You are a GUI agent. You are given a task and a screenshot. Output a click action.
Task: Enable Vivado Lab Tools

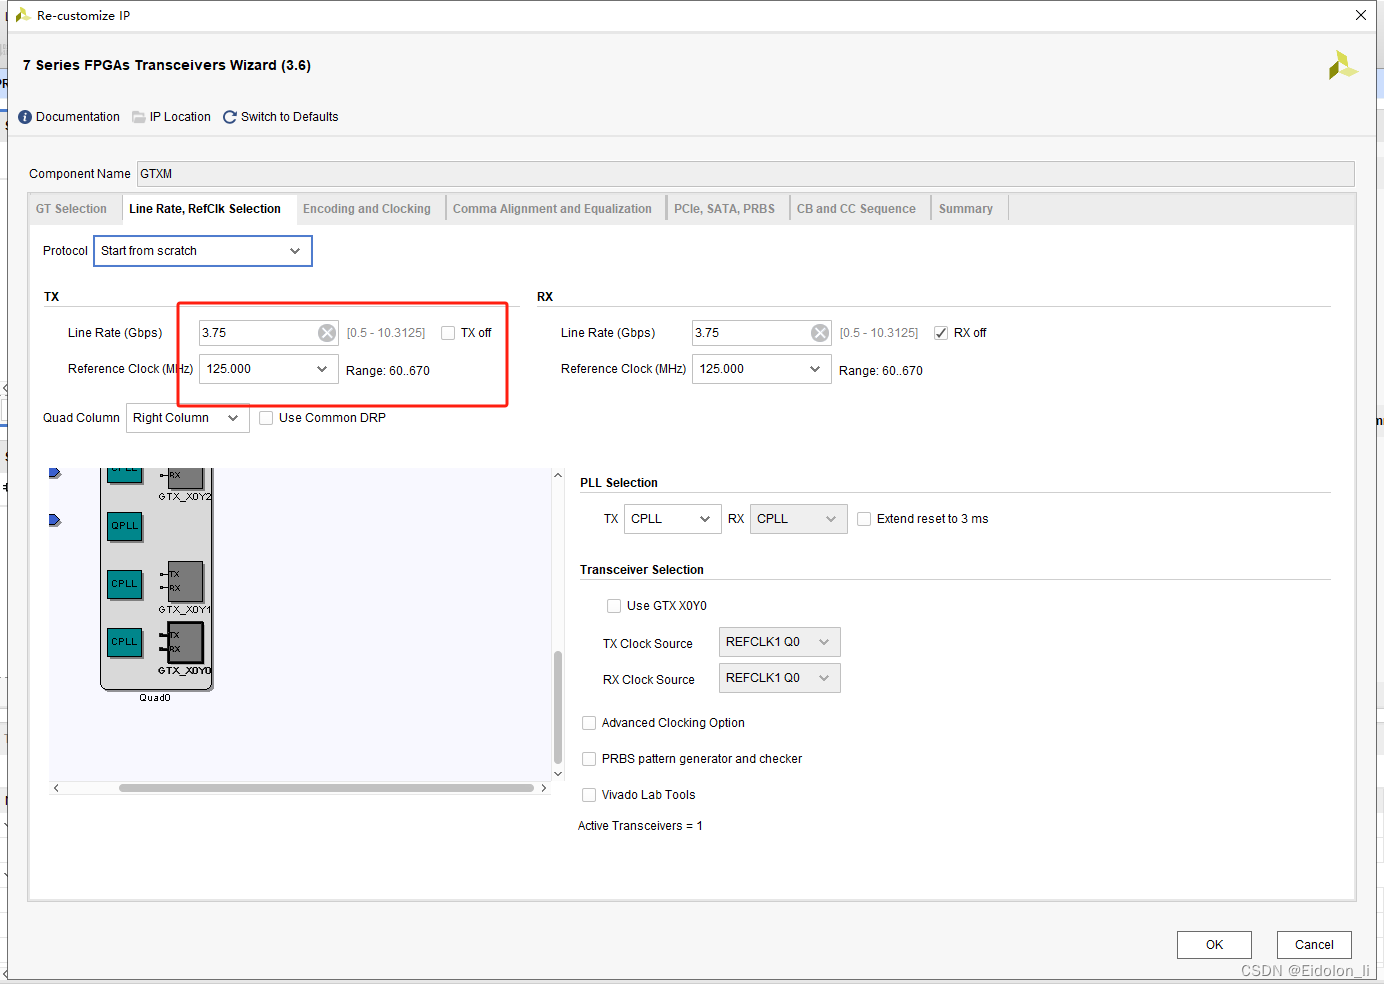pos(589,795)
